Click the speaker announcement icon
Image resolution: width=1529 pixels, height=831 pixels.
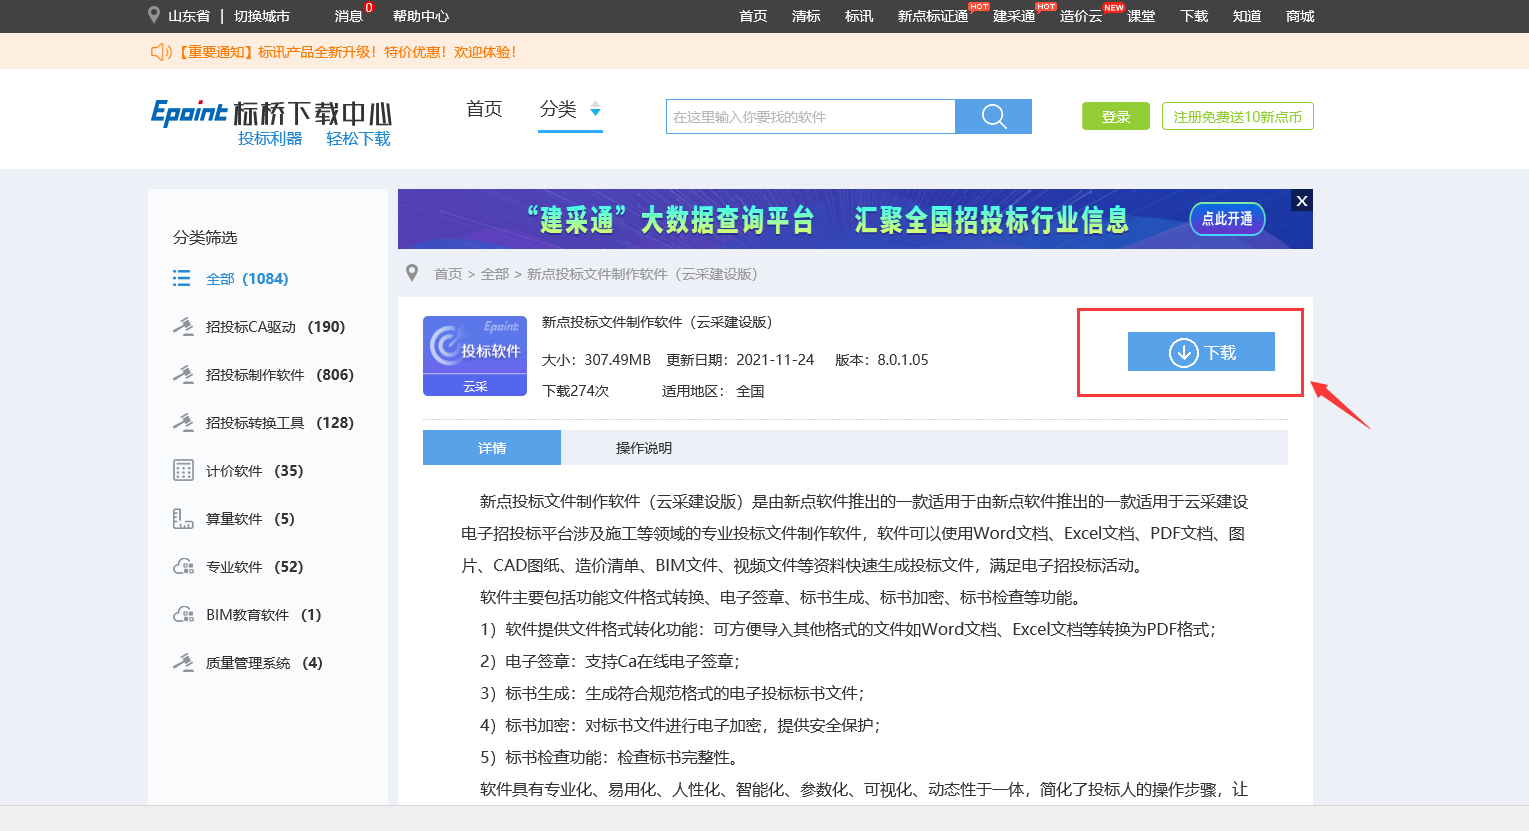tap(161, 51)
